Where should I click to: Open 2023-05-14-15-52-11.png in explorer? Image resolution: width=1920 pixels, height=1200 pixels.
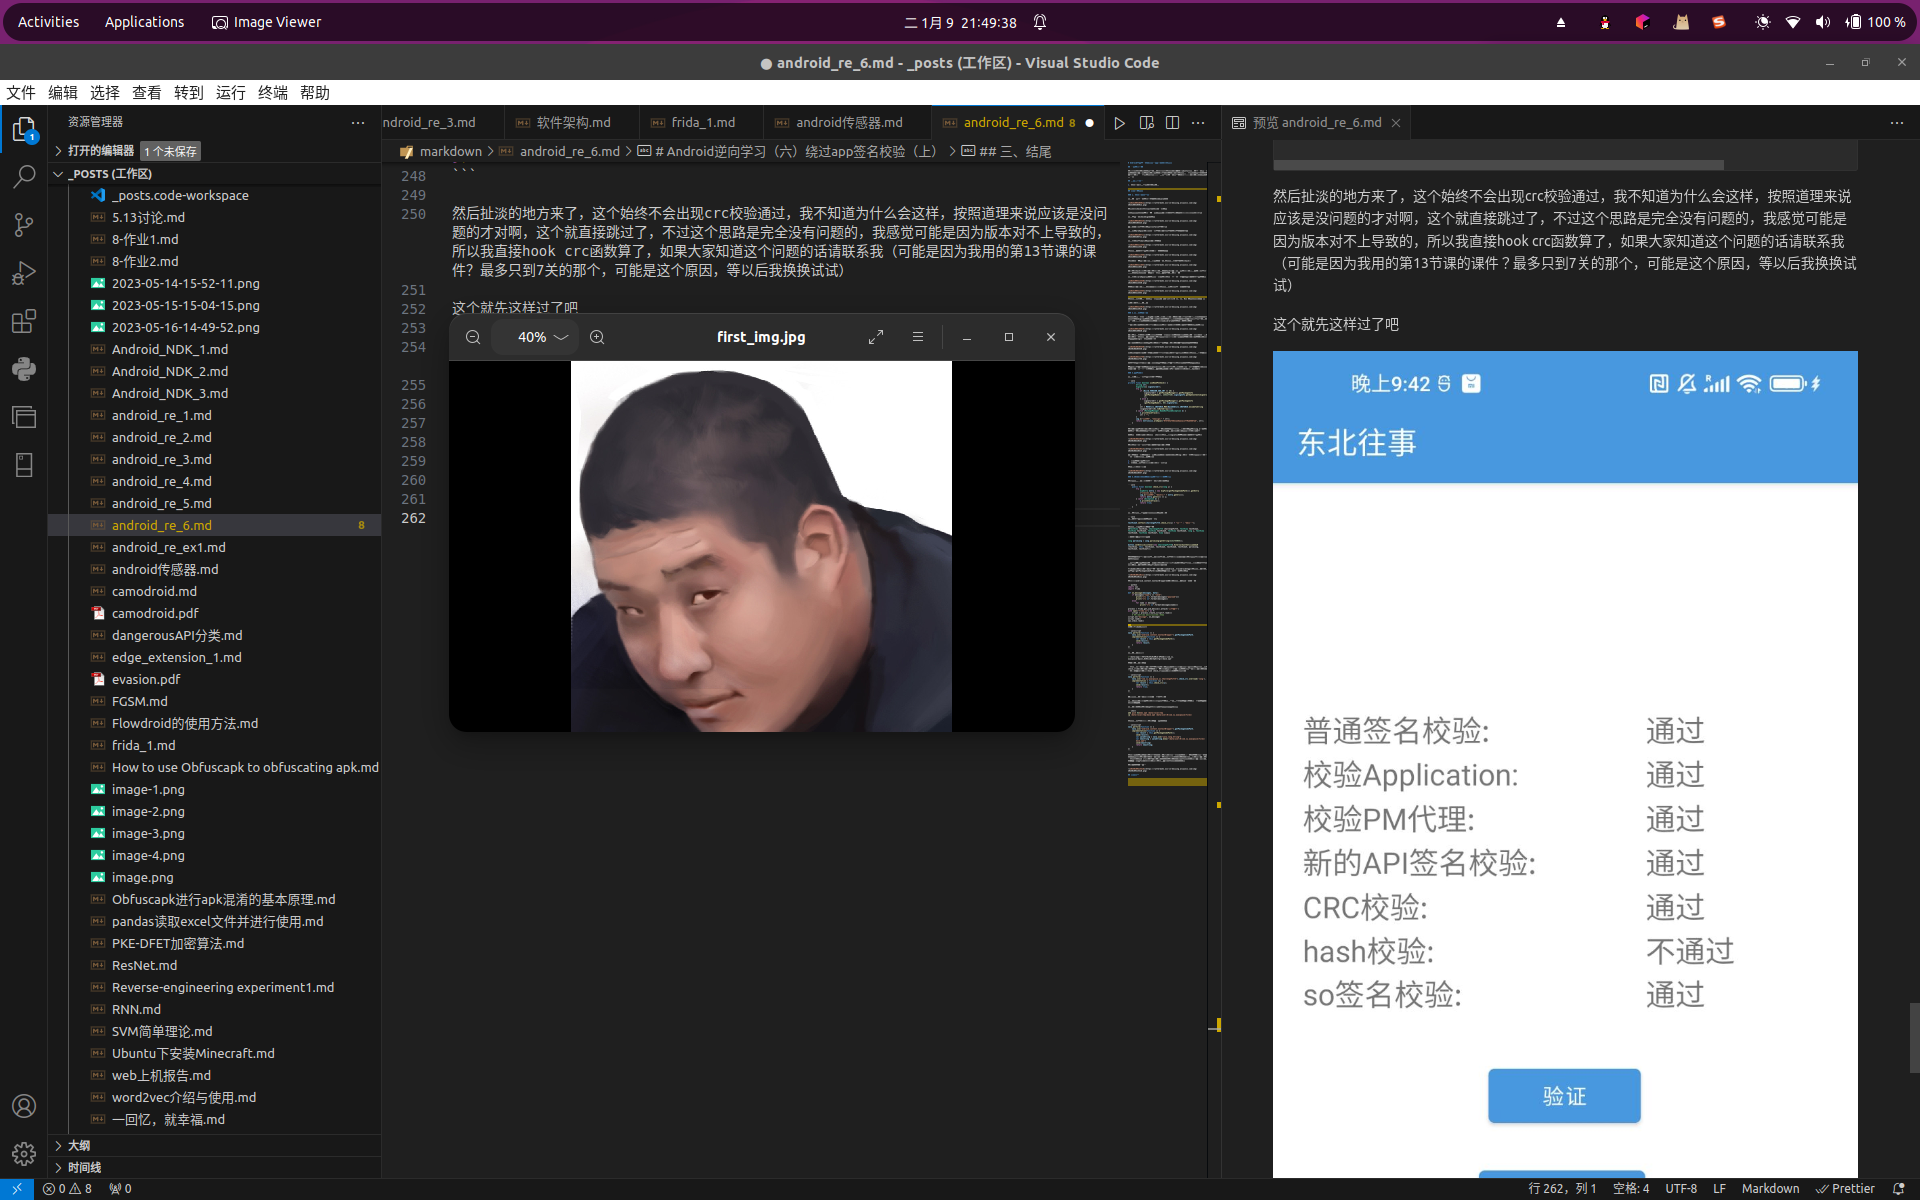pyautogui.click(x=185, y=284)
